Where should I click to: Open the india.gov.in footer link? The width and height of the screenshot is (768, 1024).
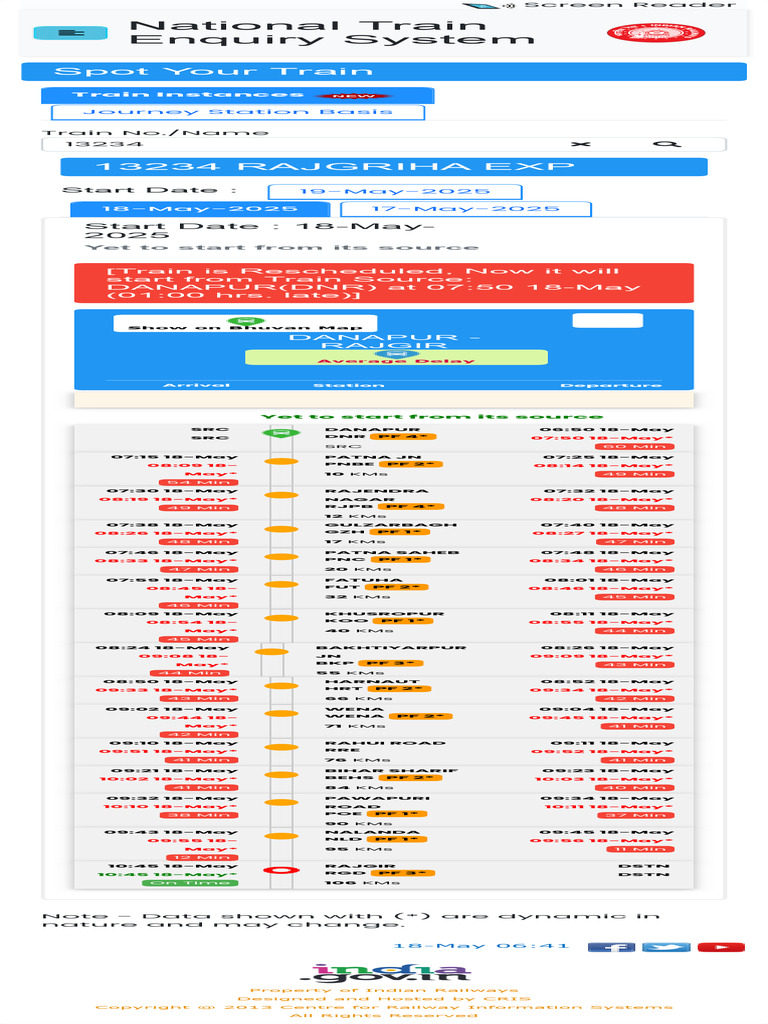tap(384, 973)
